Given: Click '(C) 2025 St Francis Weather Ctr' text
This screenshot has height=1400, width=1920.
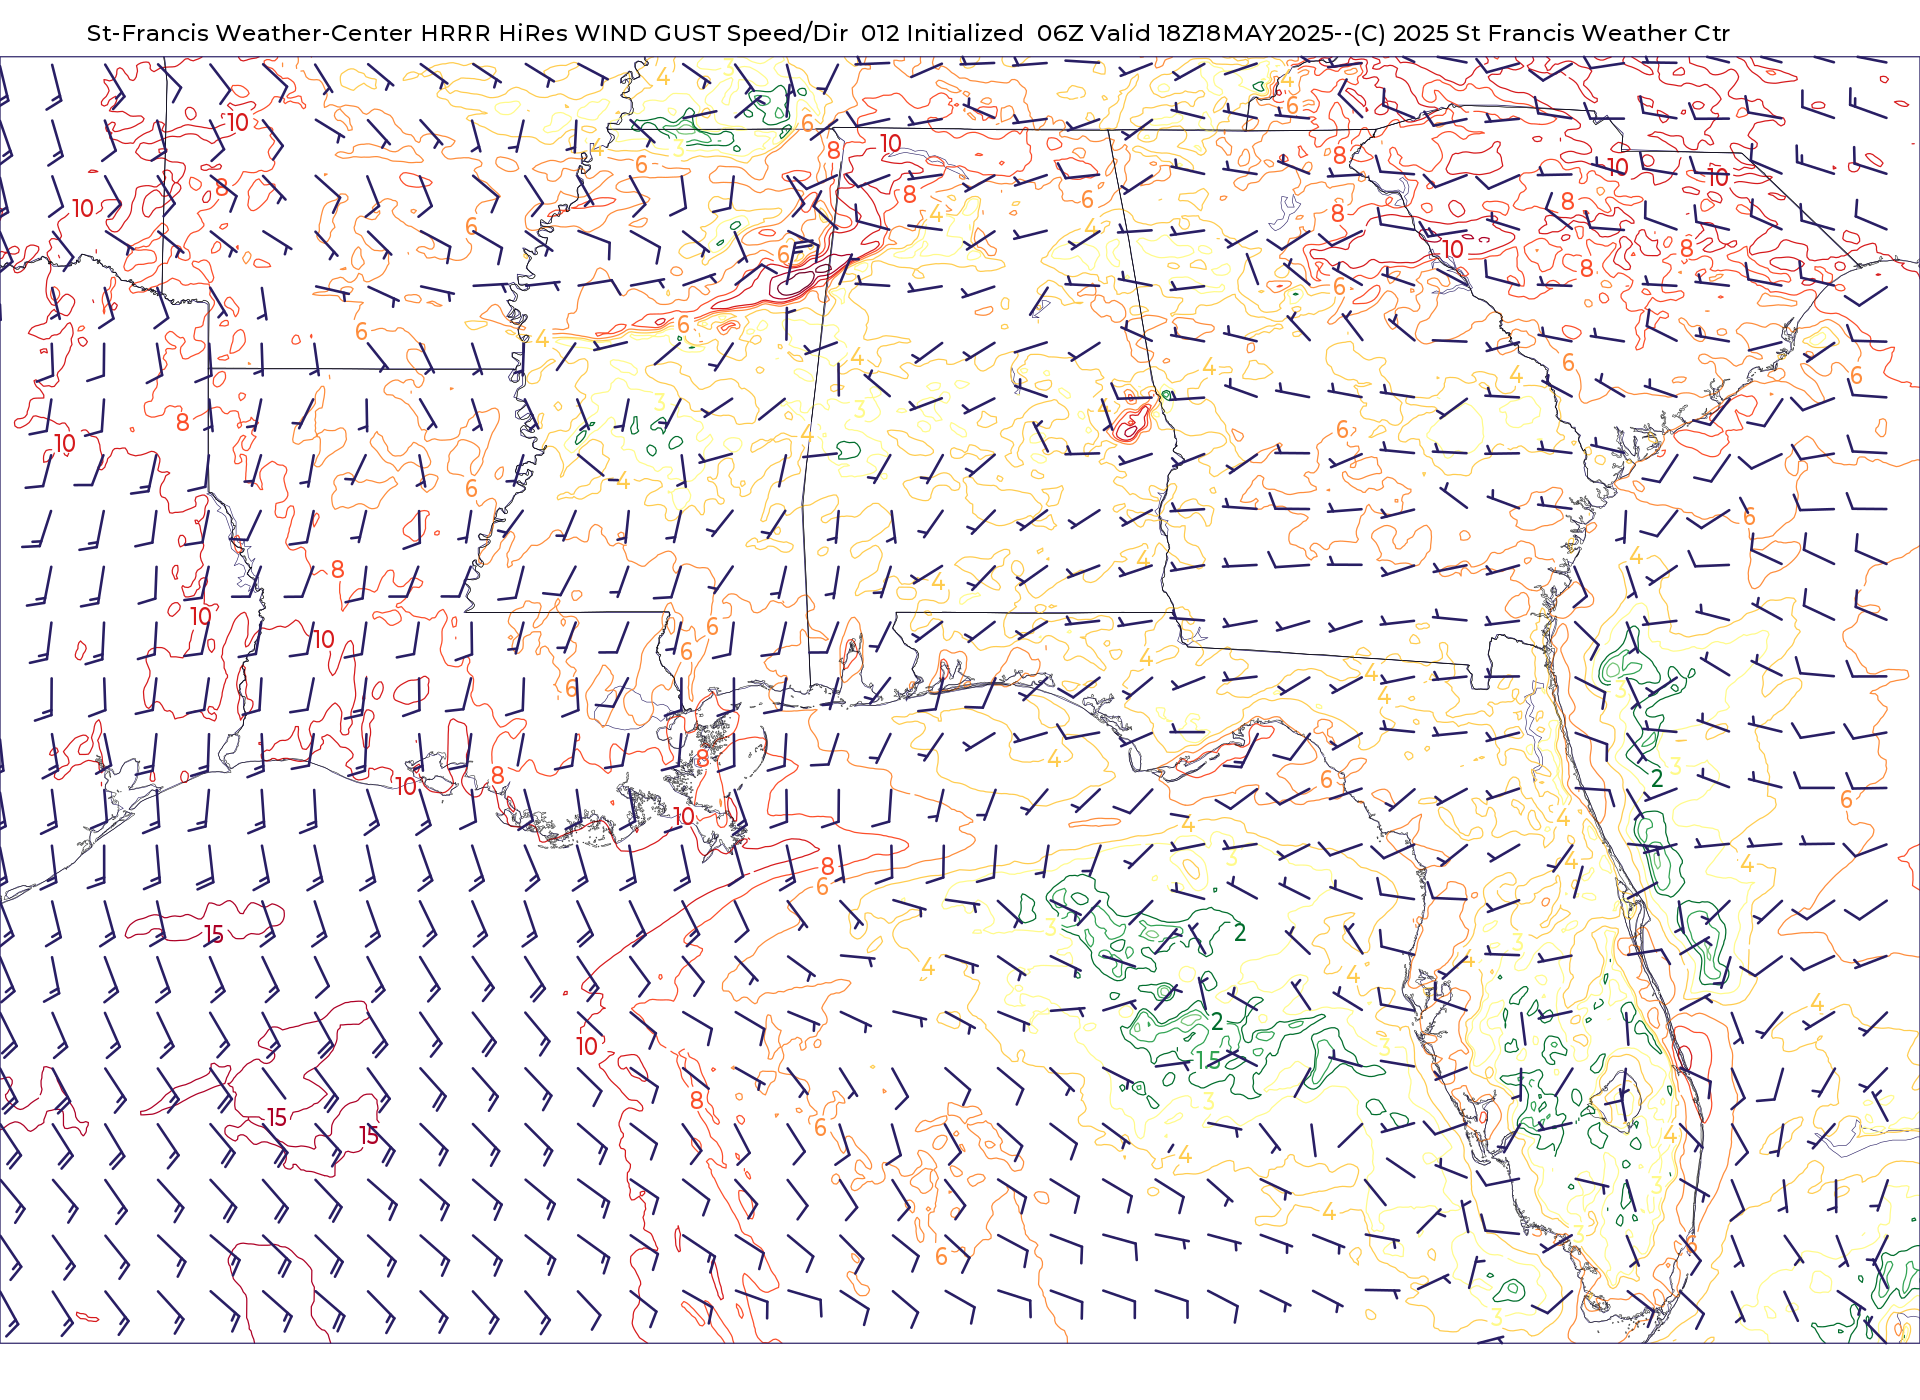Looking at the screenshot, I should point(1542,33).
